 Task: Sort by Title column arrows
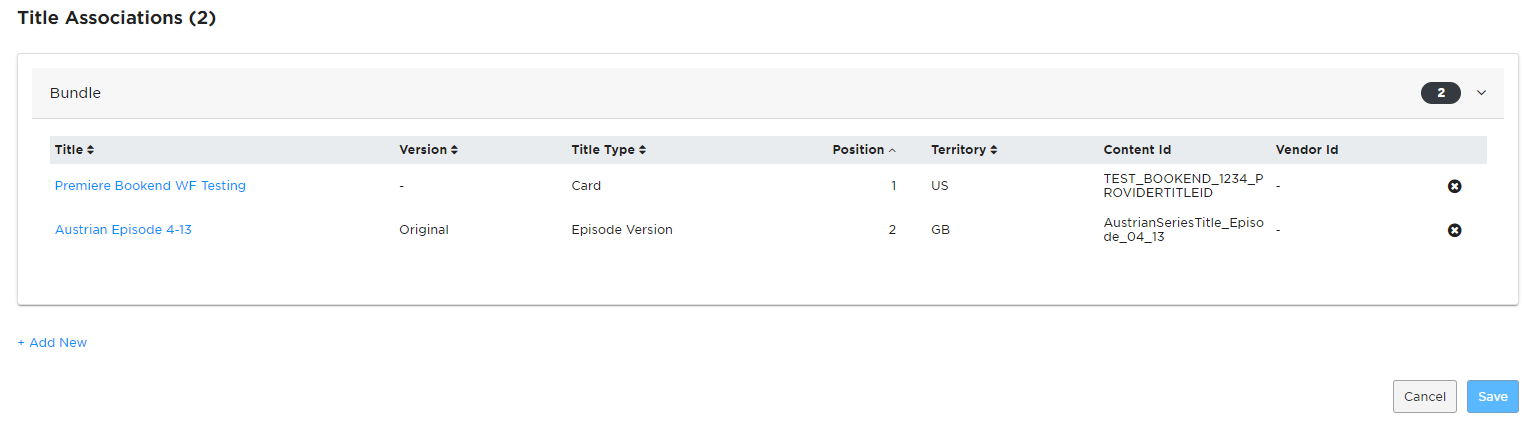tap(91, 150)
